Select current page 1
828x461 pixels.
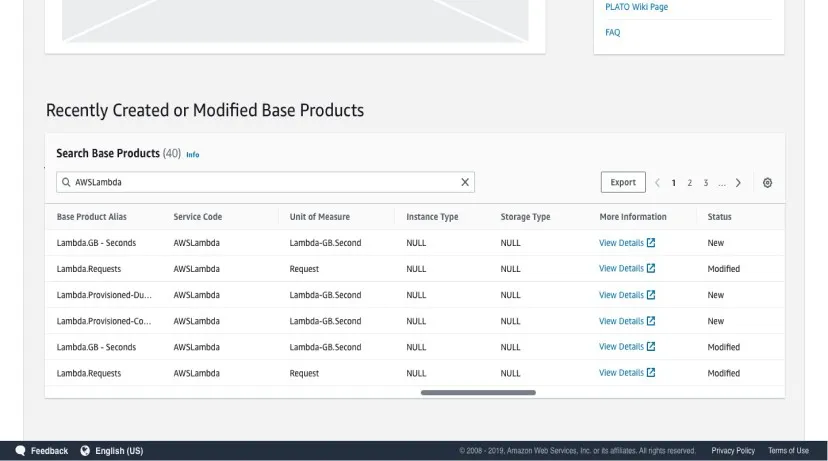(673, 183)
